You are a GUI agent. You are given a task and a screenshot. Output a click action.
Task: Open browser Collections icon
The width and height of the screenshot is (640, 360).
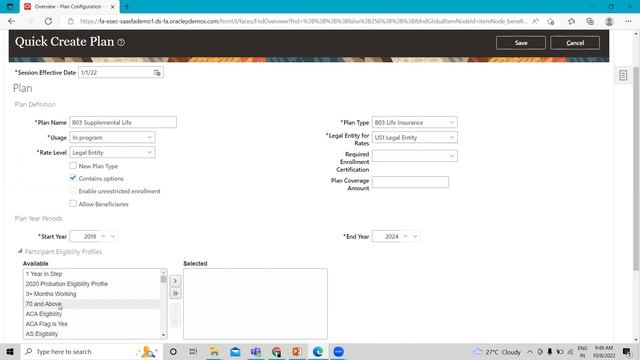(590, 21)
